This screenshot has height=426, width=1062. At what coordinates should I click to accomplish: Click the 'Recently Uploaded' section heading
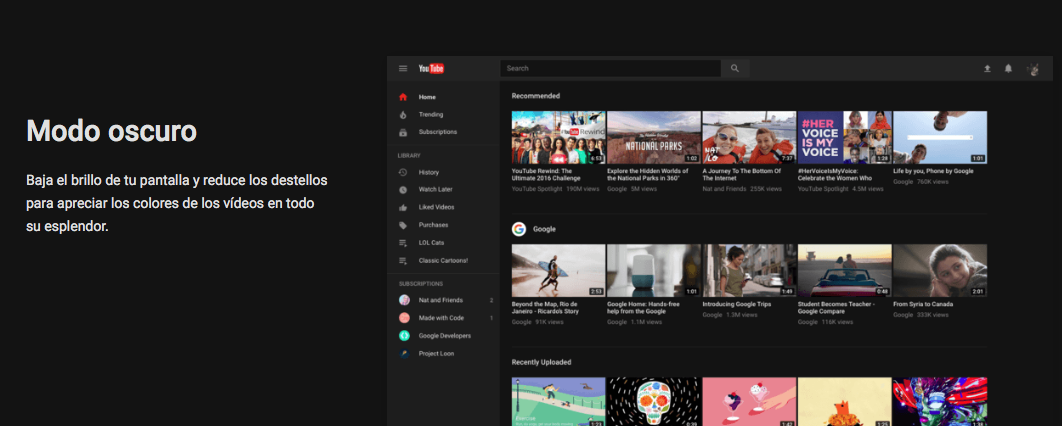pyautogui.click(x=541, y=362)
